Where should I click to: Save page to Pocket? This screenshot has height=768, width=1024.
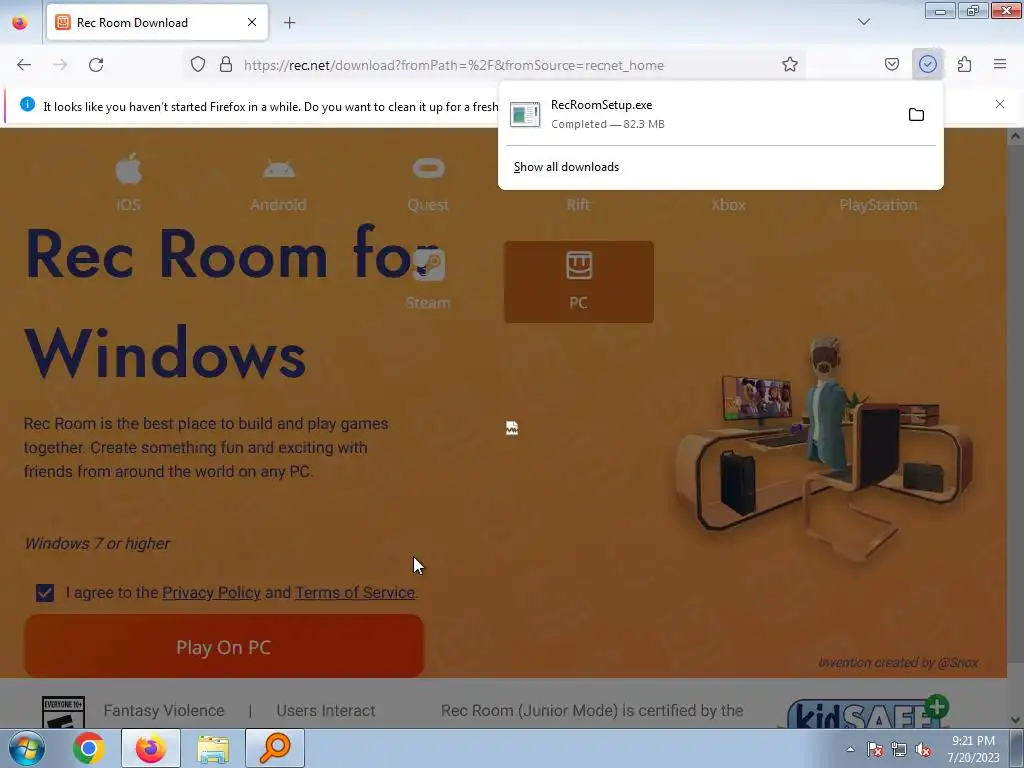coord(891,65)
